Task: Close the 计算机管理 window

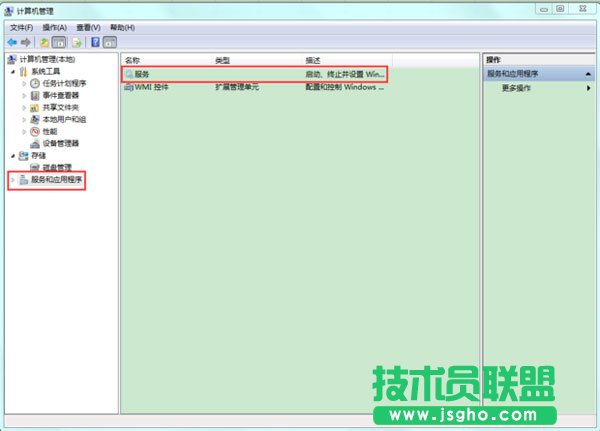Action: 583,9
